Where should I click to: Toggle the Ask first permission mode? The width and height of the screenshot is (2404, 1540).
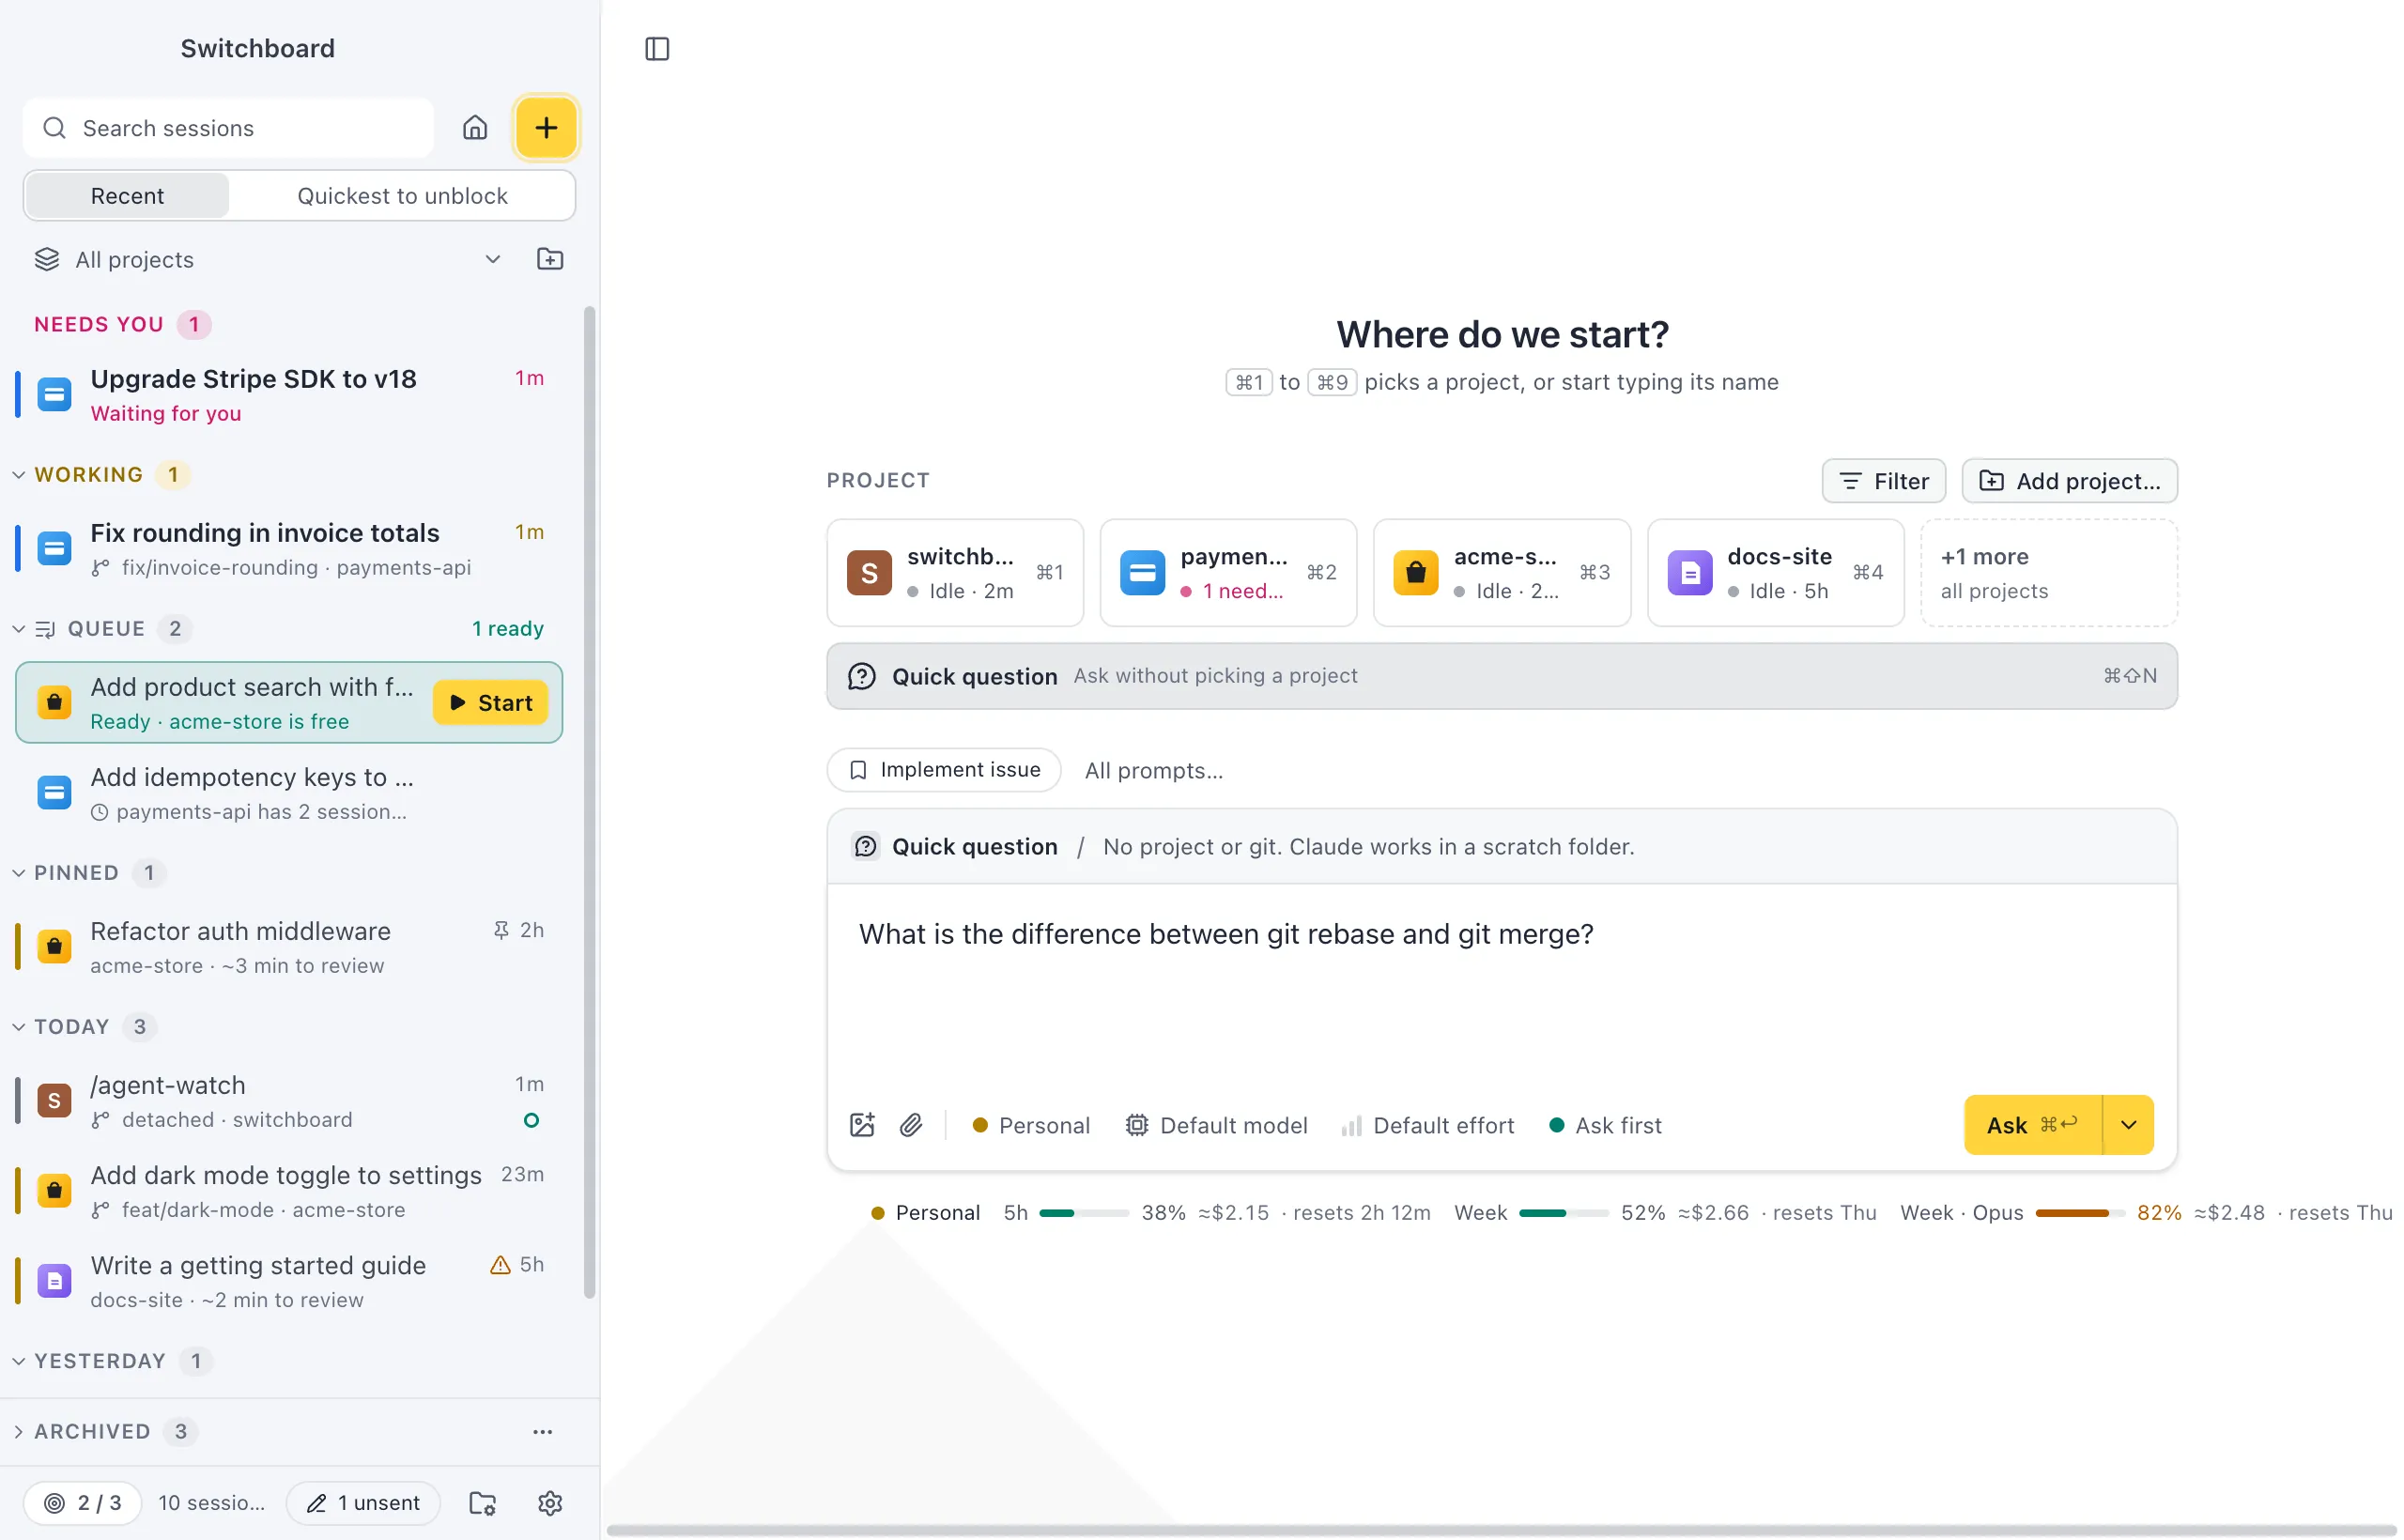[x=1605, y=1125]
